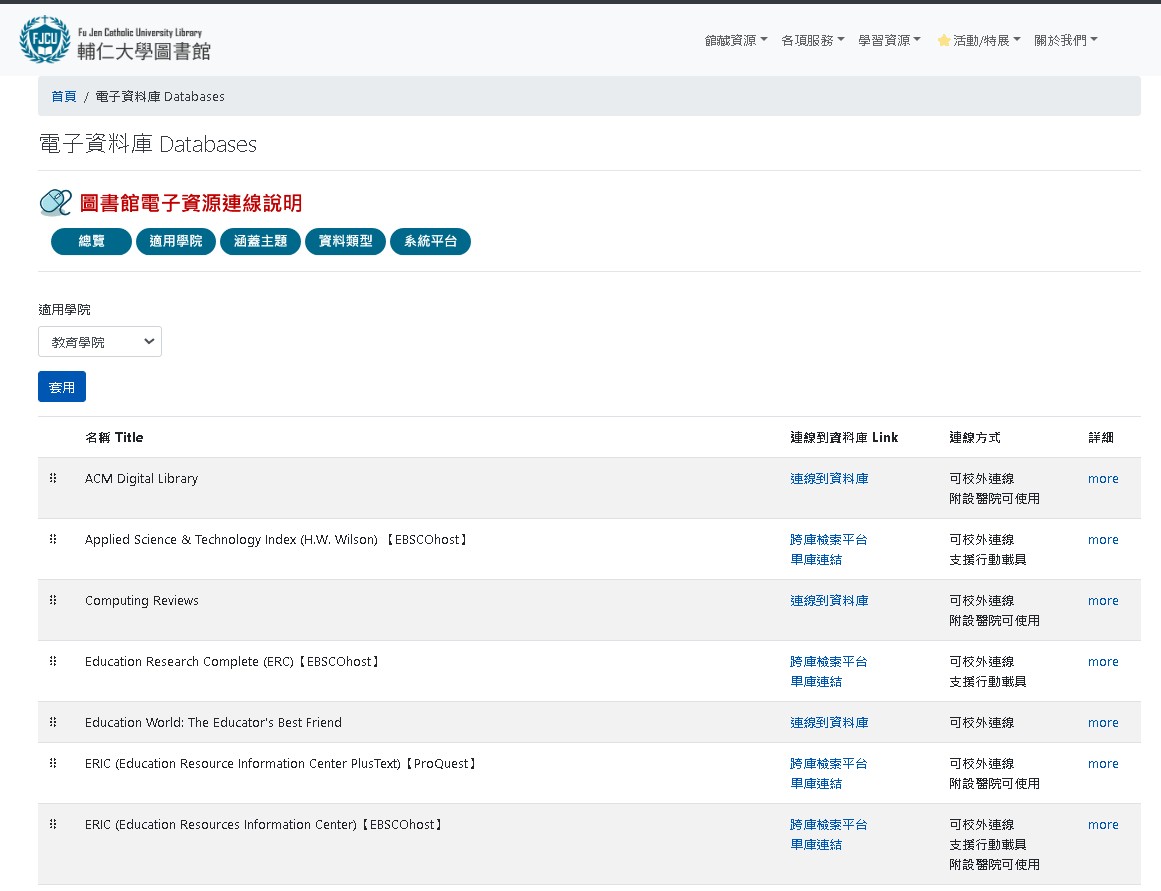
Task: Click more for ERIC EBSCOhost row
Action: pos(1103,824)
